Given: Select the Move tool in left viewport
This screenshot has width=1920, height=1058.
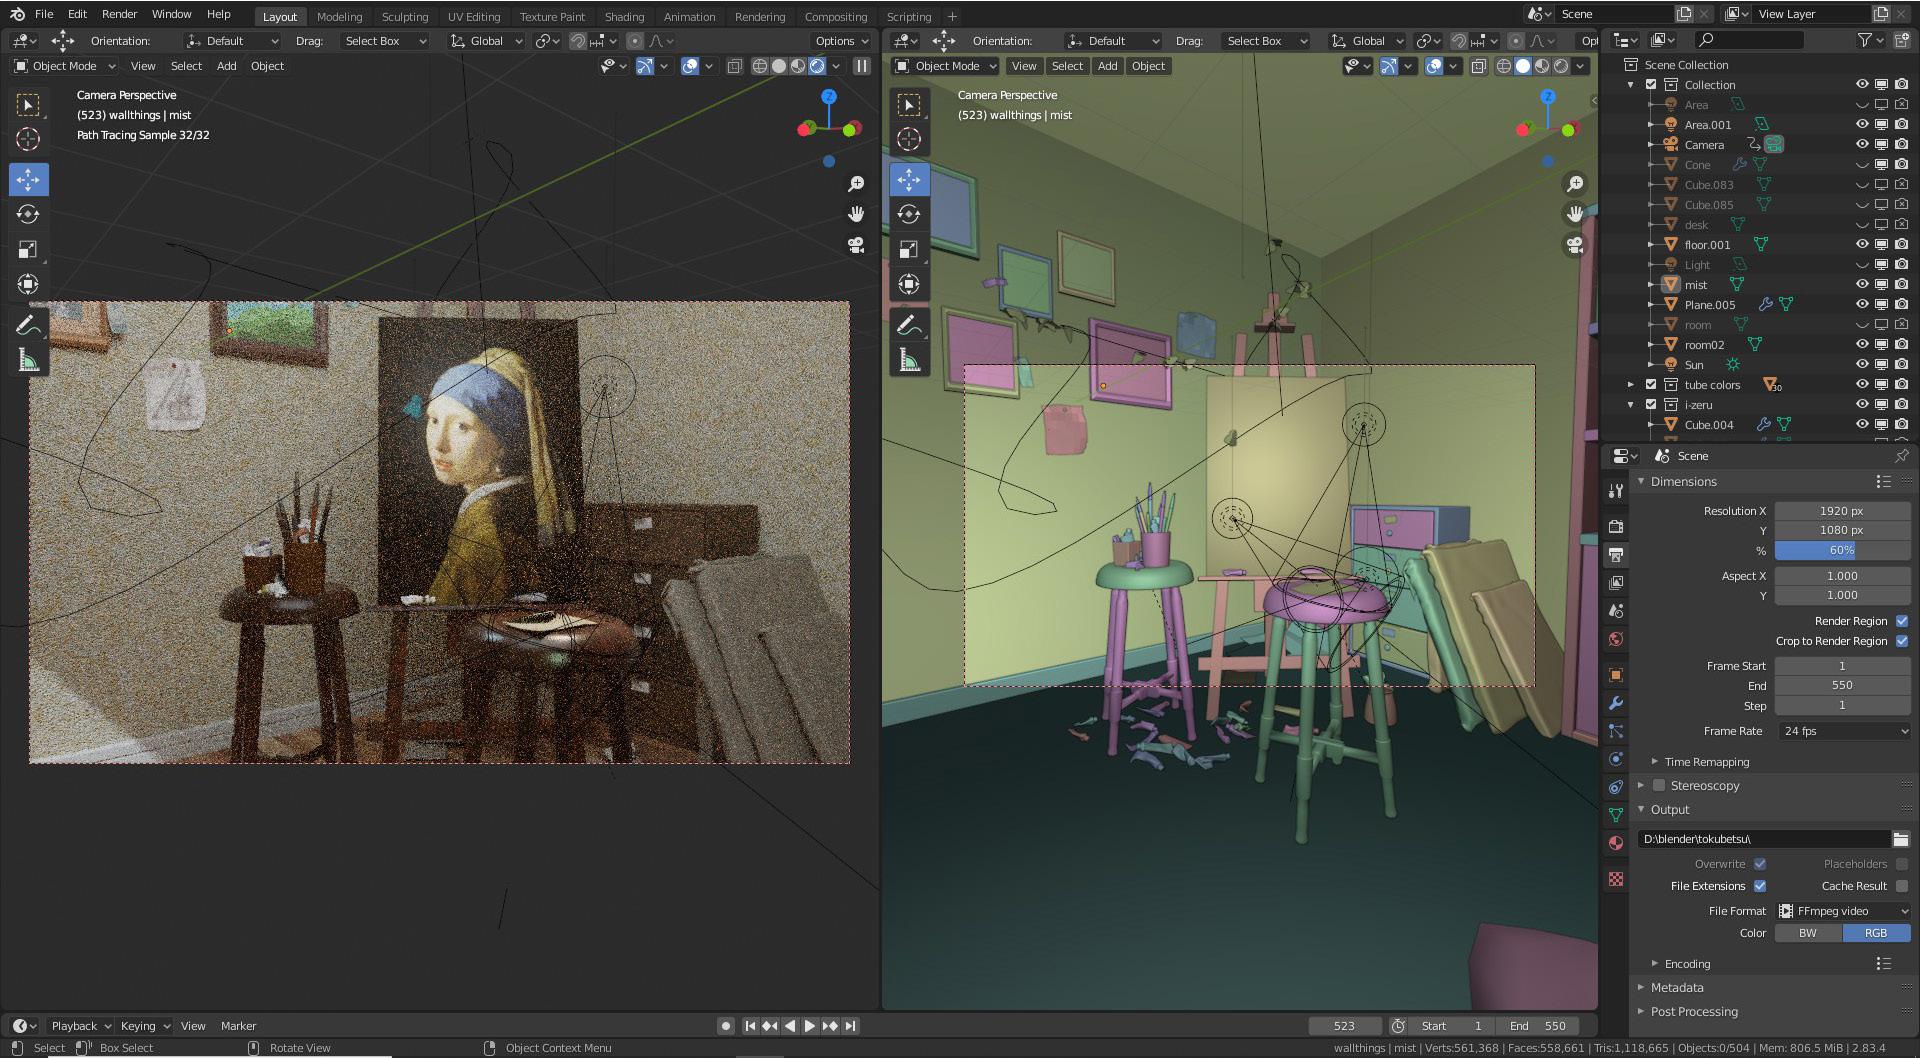Looking at the screenshot, I should pyautogui.click(x=28, y=180).
